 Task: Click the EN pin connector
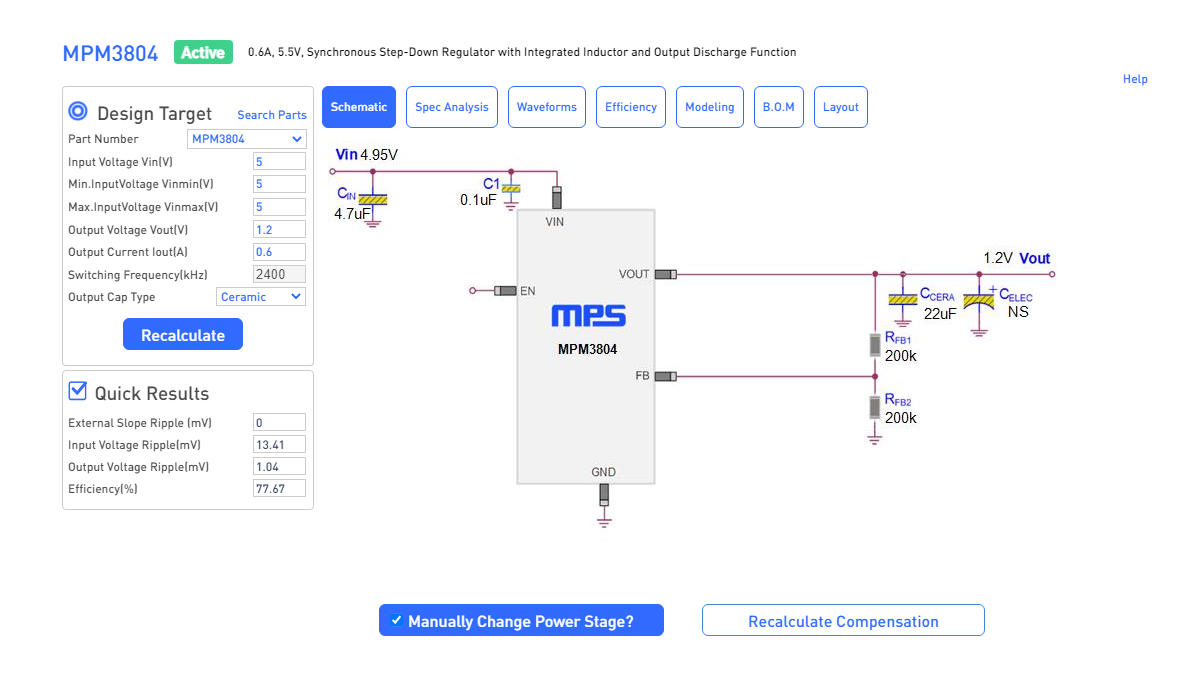tap(505, 290)
